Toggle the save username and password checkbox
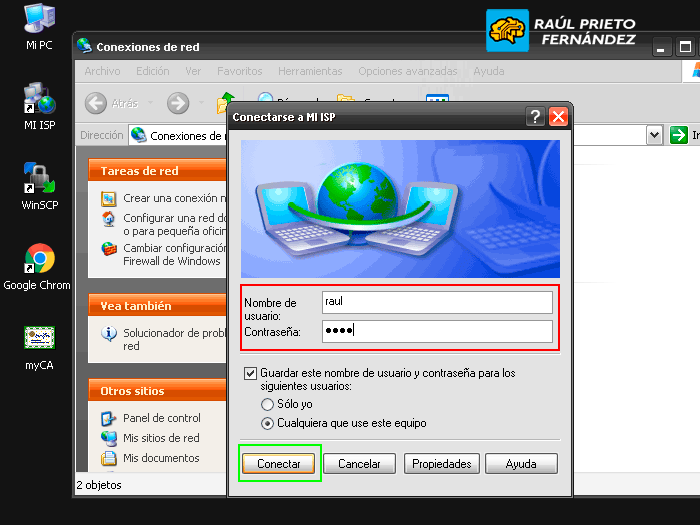The width and height of the screenshot is (700, 525). click(251, 373)
